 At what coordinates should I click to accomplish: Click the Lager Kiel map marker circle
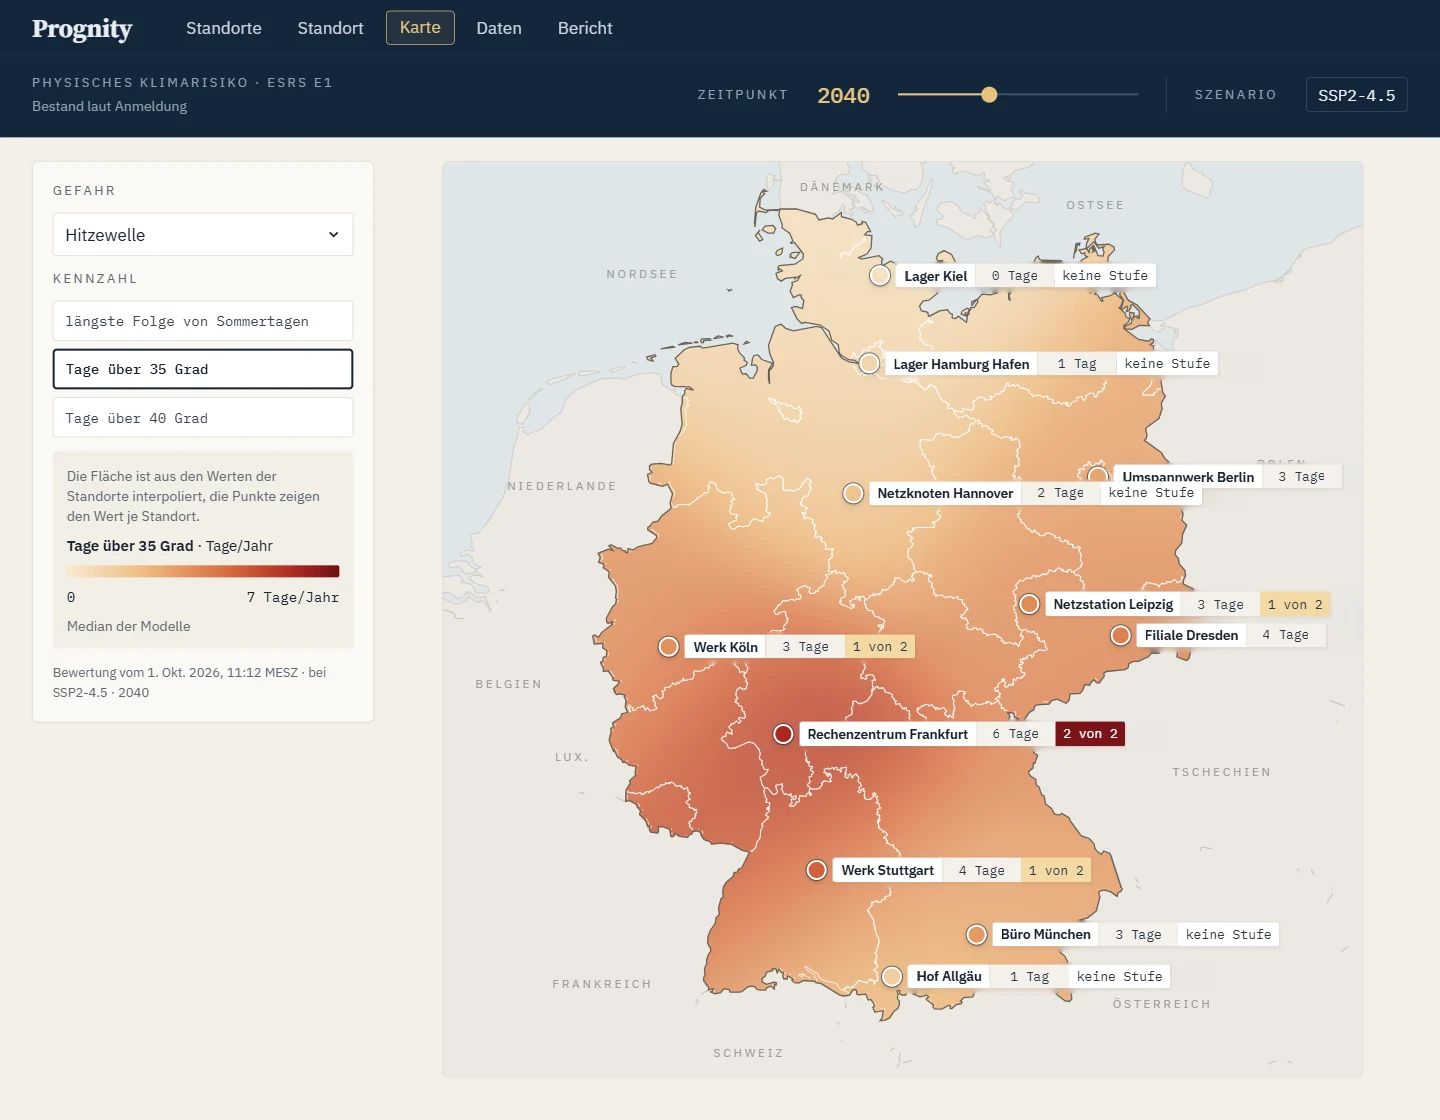click(880, 276)
